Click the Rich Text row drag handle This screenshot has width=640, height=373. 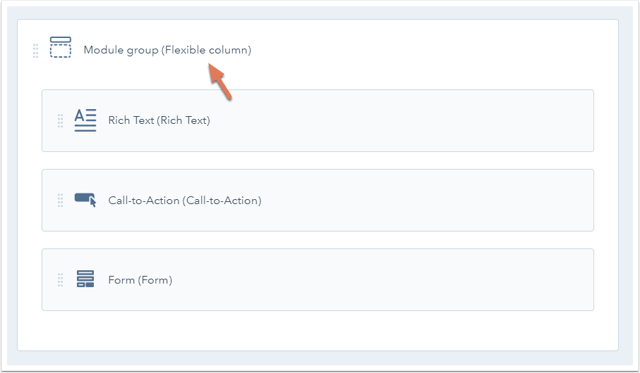(x=60, y=121)
